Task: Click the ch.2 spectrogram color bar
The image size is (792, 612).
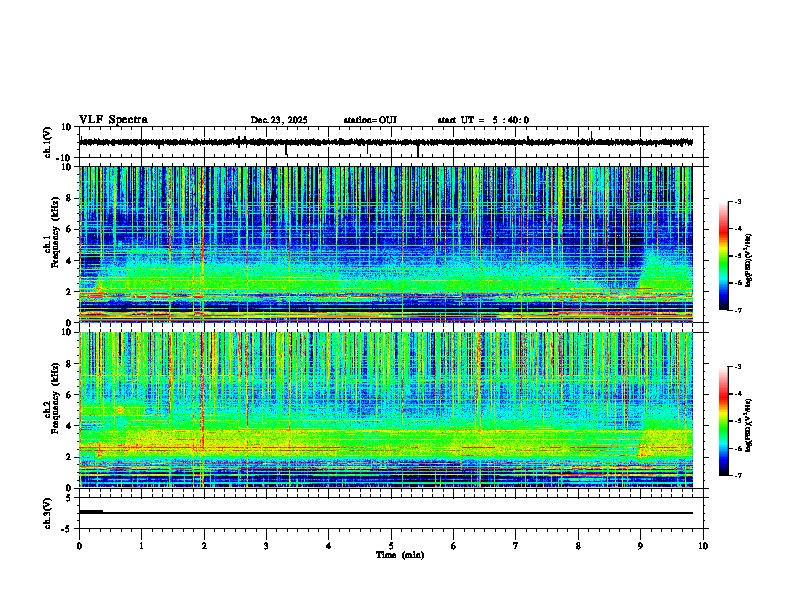Action: [723, 421]
